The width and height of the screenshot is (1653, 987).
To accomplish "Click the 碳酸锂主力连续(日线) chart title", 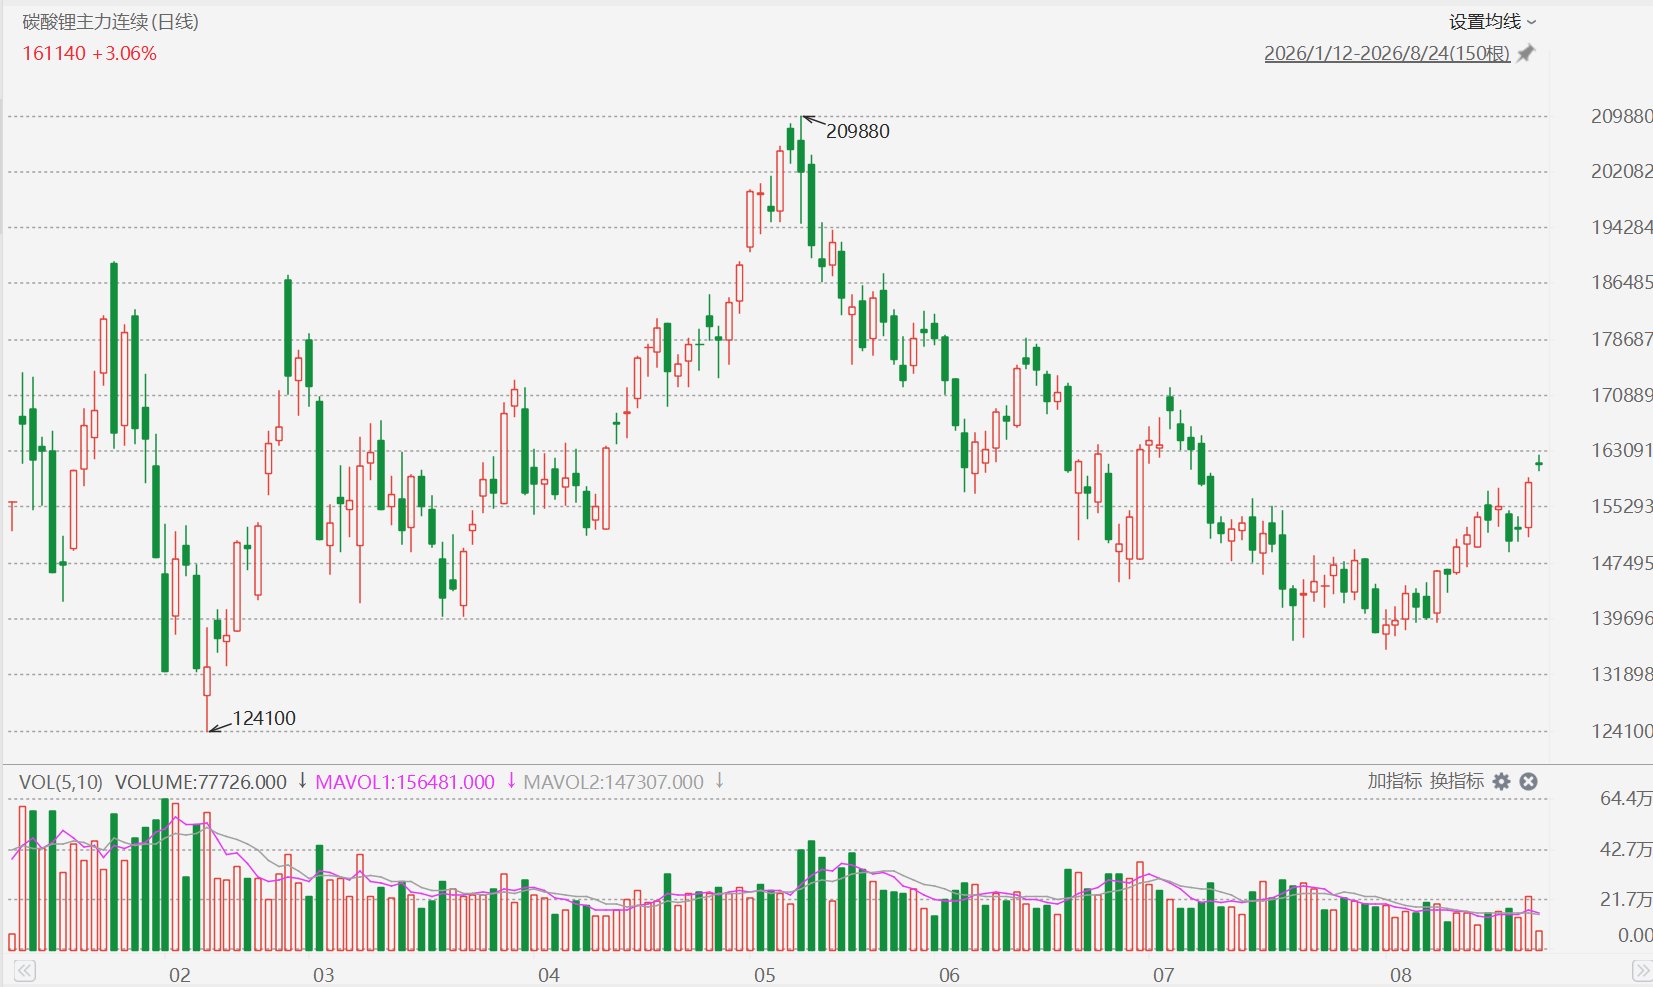I will [x=111, y=22].
